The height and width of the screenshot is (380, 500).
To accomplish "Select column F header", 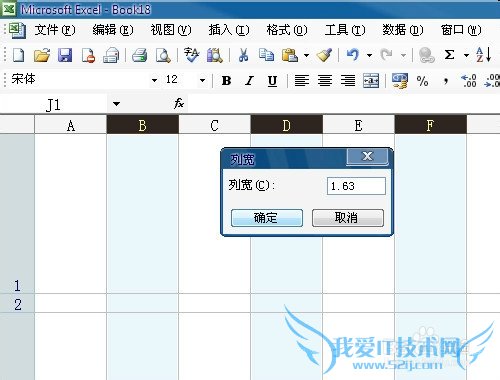I will click(x=430, y=125).
